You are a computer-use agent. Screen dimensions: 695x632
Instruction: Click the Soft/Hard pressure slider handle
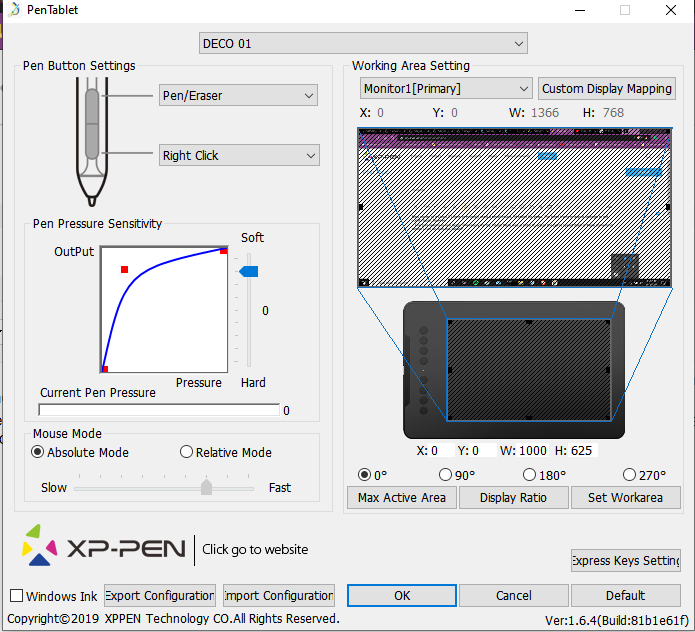click(x=248, y=271)
